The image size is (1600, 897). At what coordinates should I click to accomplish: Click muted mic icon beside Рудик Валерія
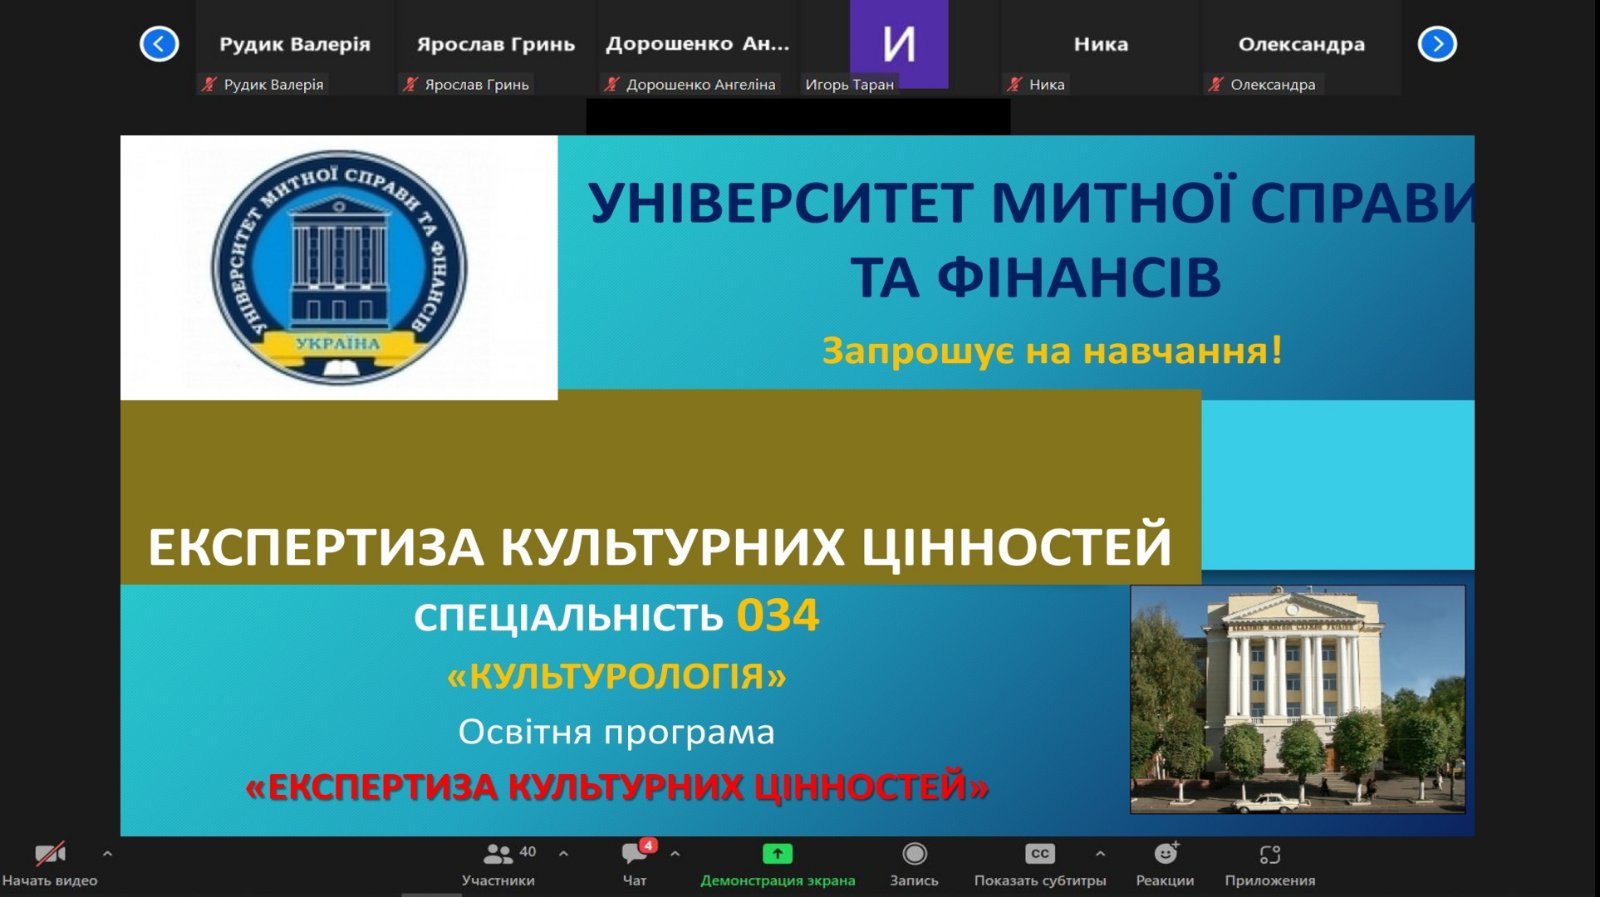coord(209,84)
